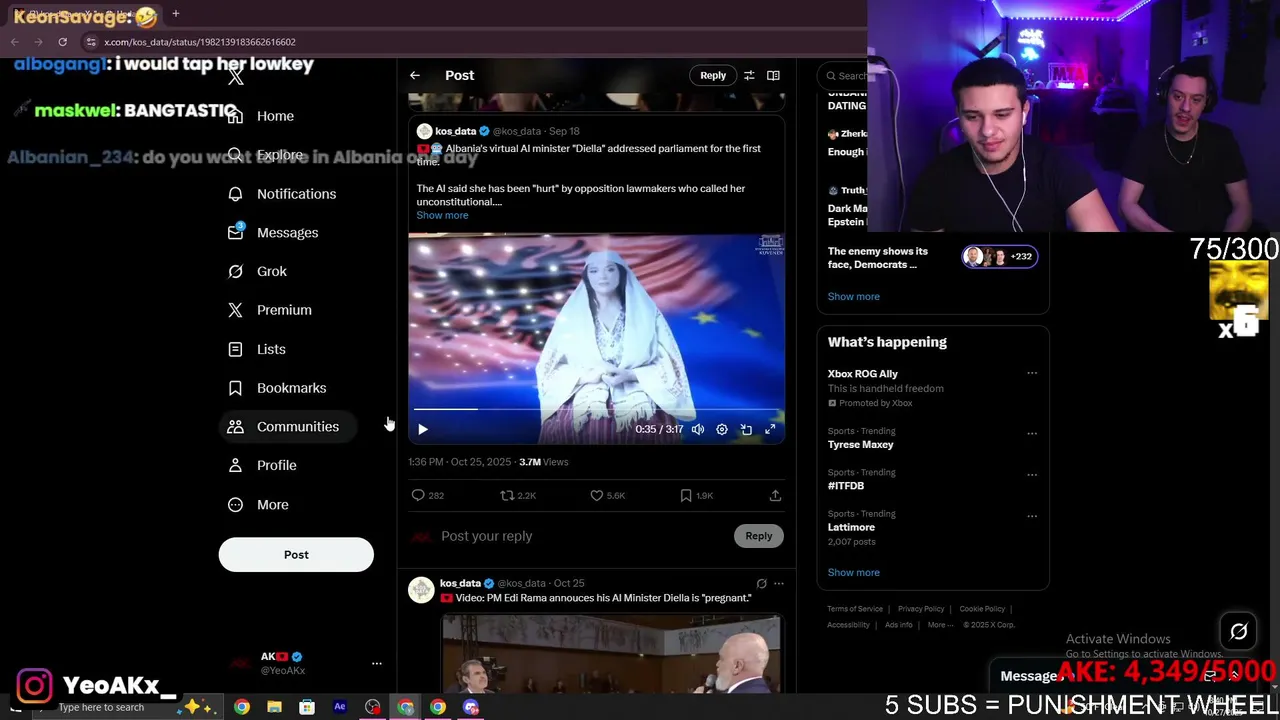
Task: Open a new browser tab plus icon
Action: coord(176,14)
